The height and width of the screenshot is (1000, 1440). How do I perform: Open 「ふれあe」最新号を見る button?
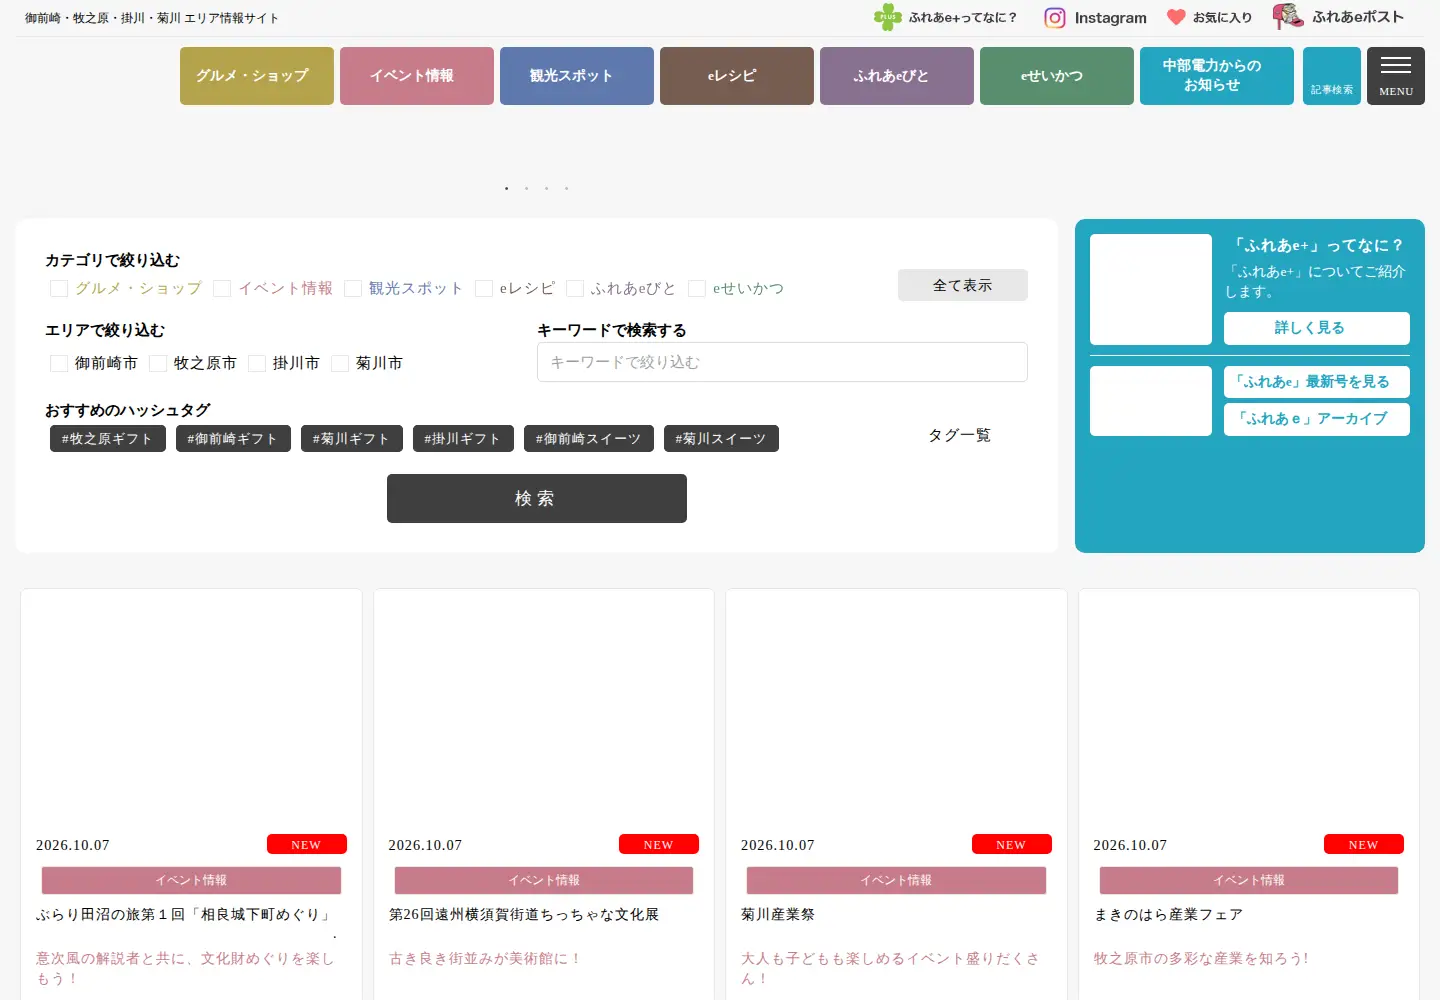point(1317,382)
